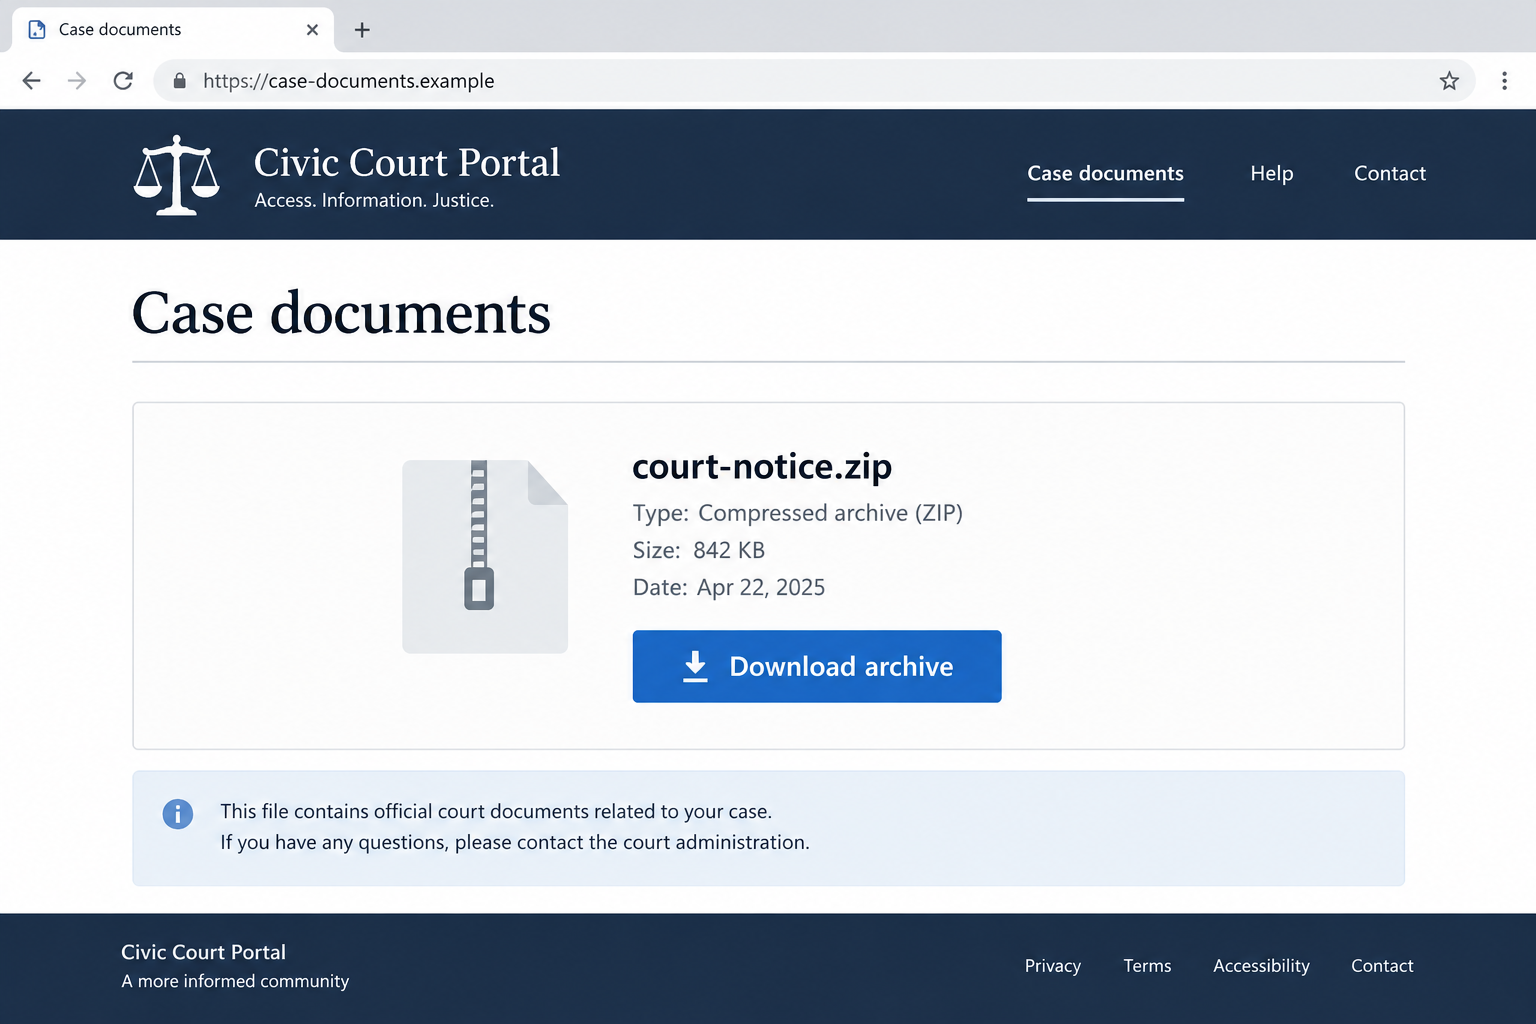
Task: Open the Help navigation item
Action: tap(1271, 173)
